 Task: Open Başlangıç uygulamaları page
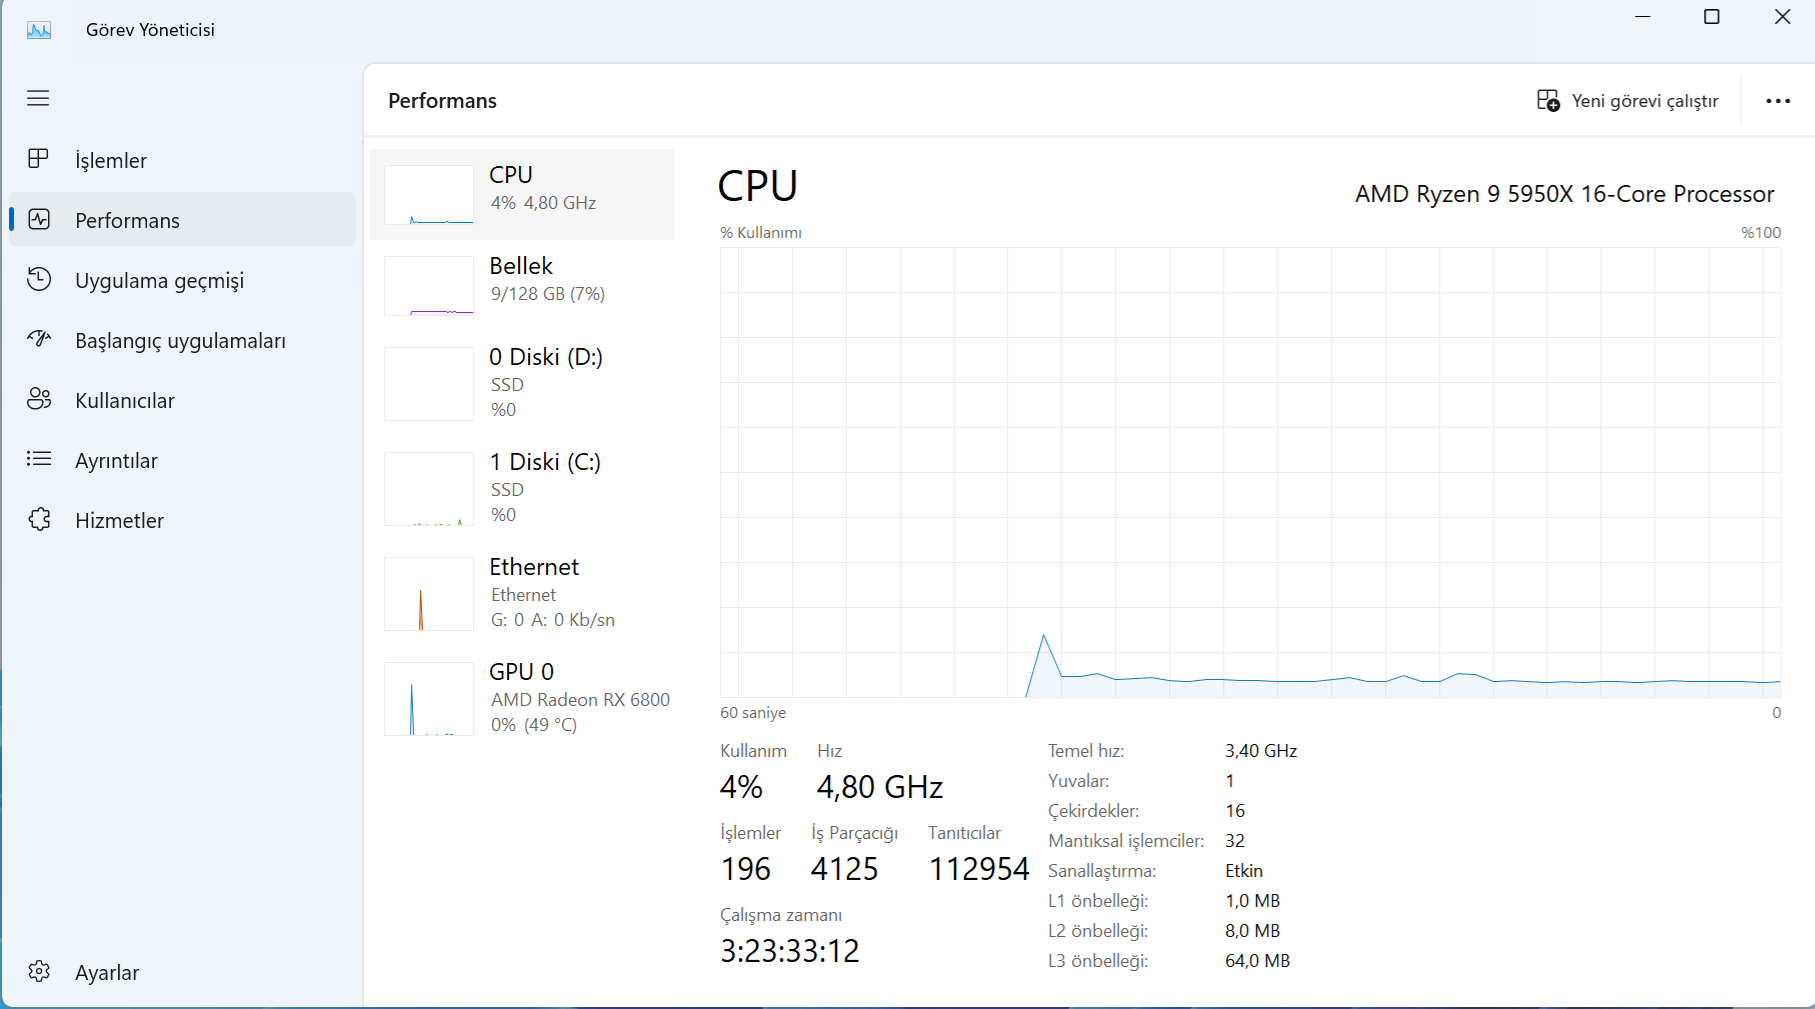(182, 340)
